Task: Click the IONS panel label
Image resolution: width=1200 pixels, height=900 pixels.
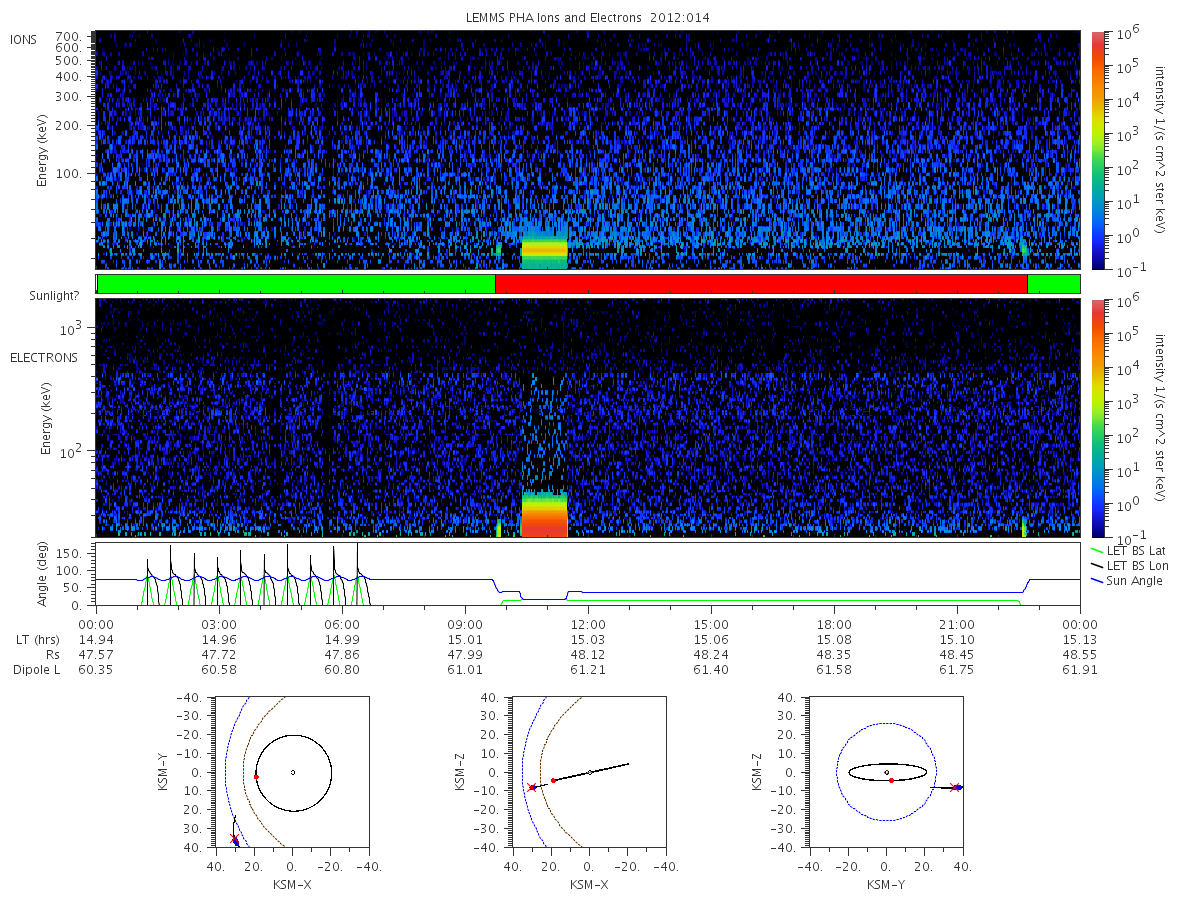Action: [x=24, y=39]
